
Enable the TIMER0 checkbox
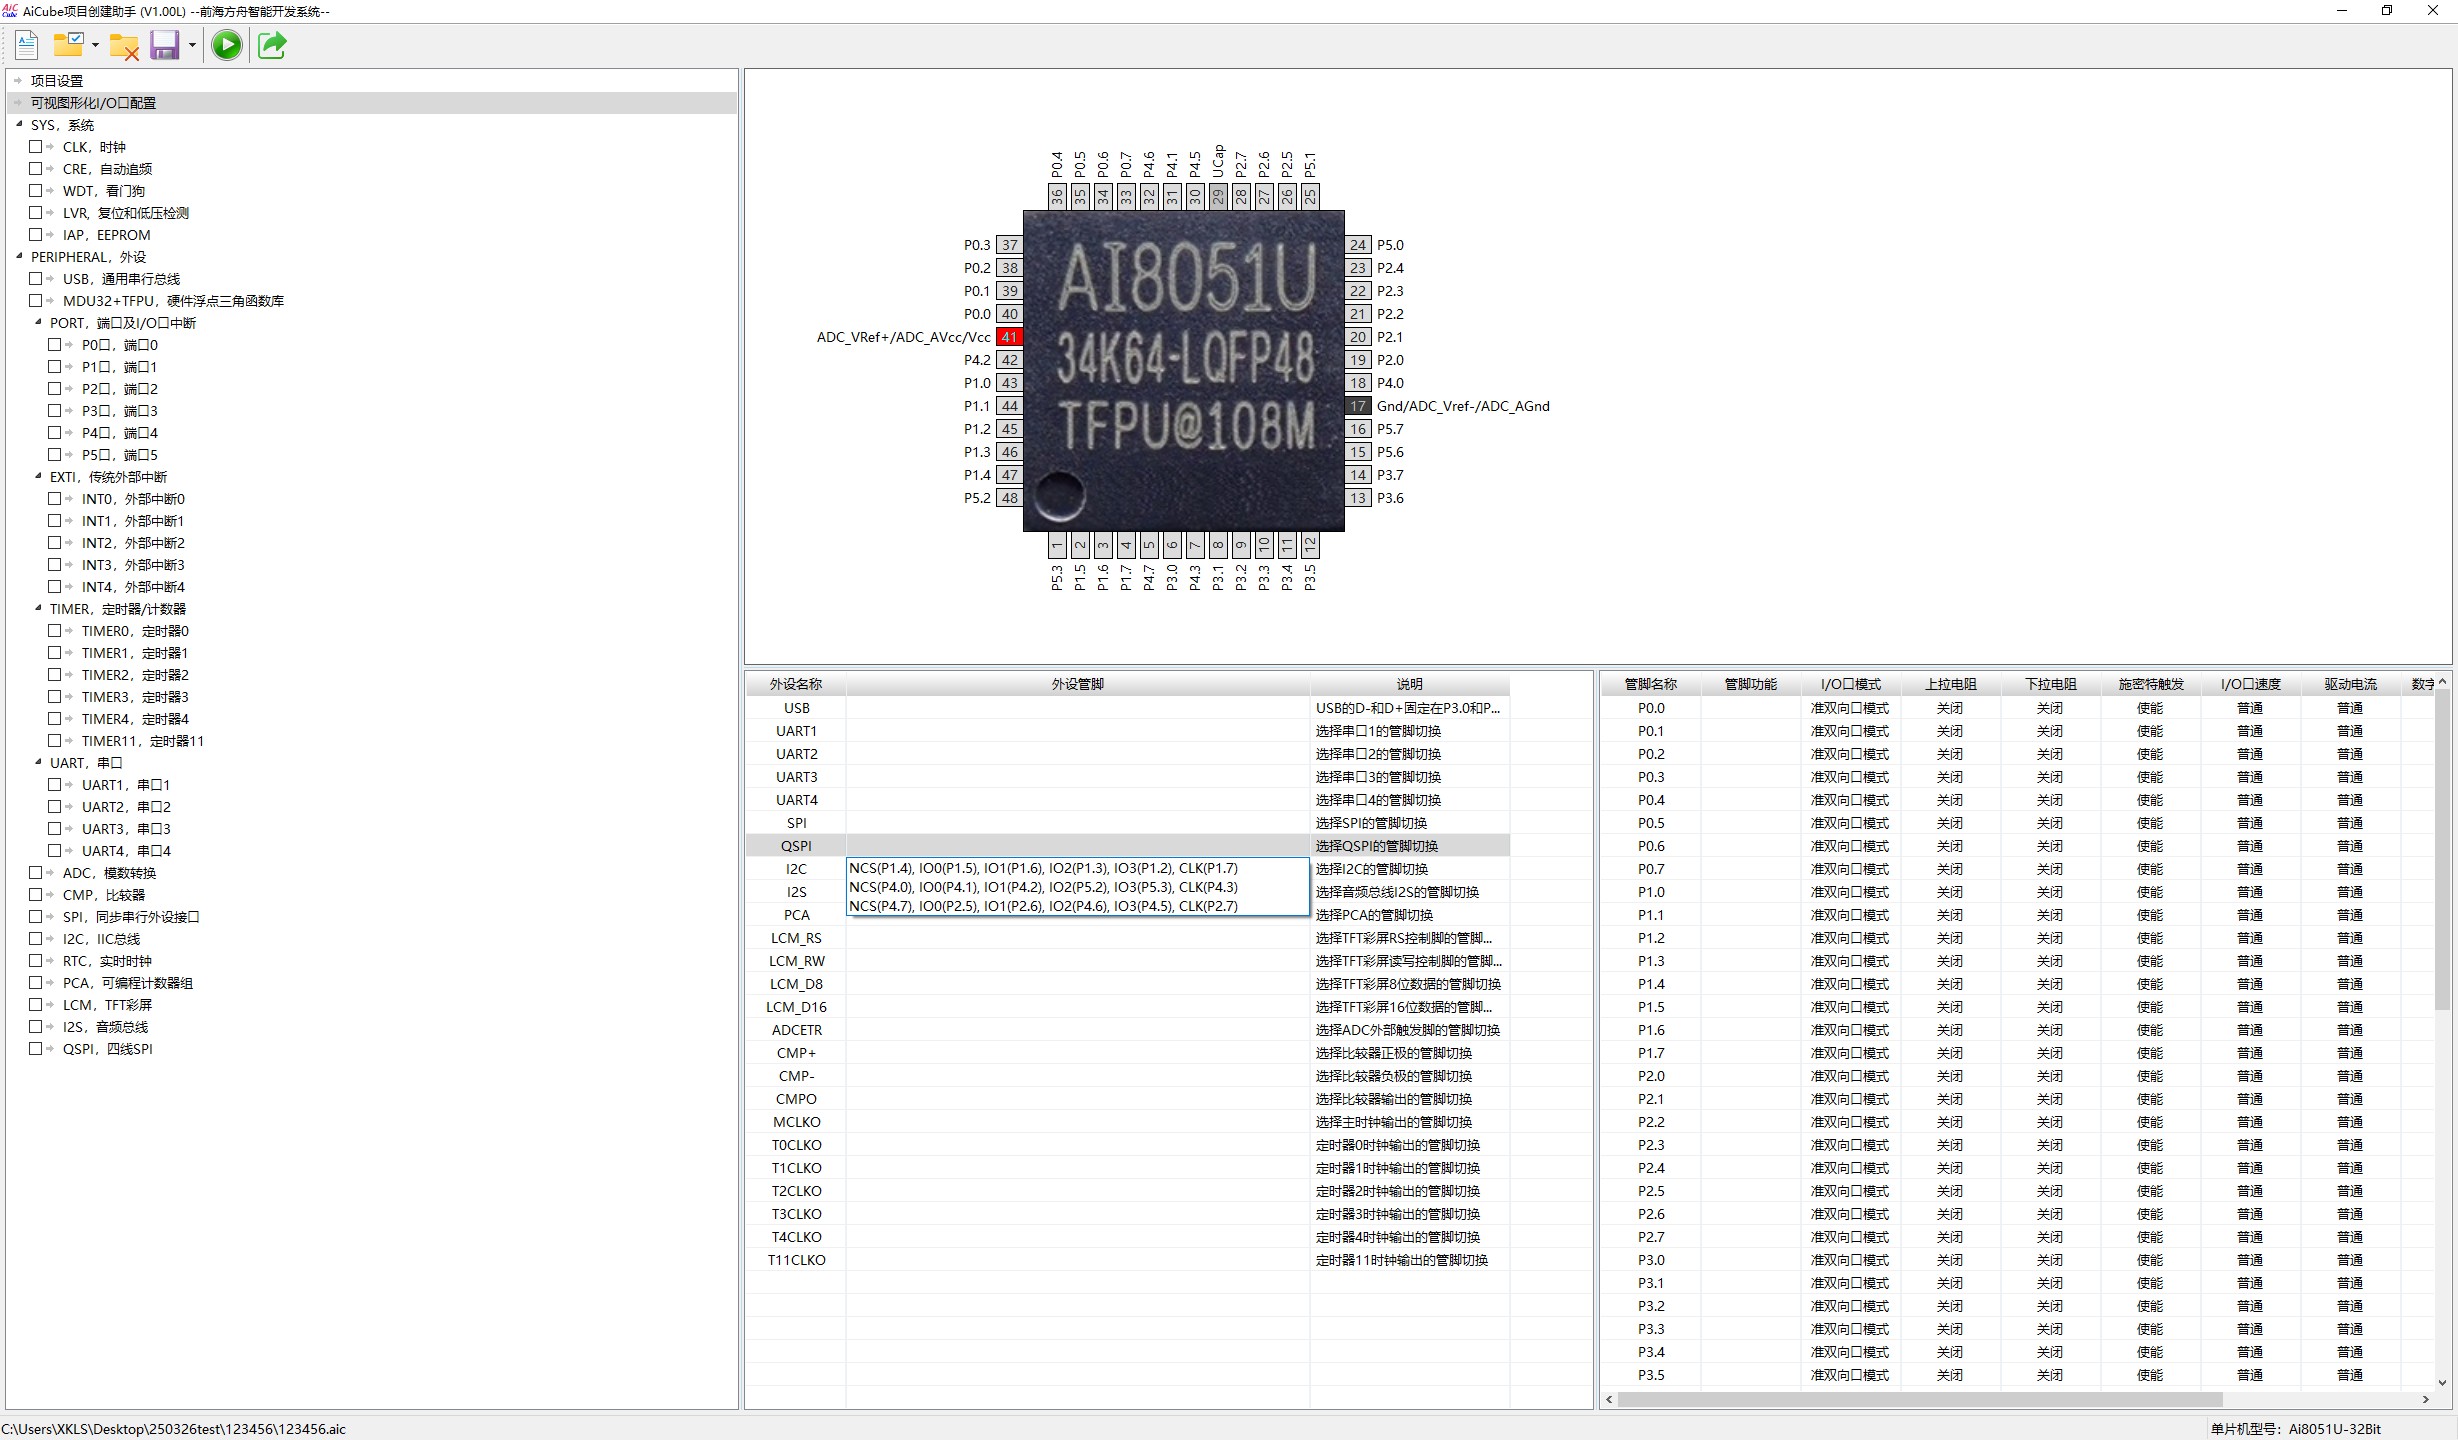(55, 631)
